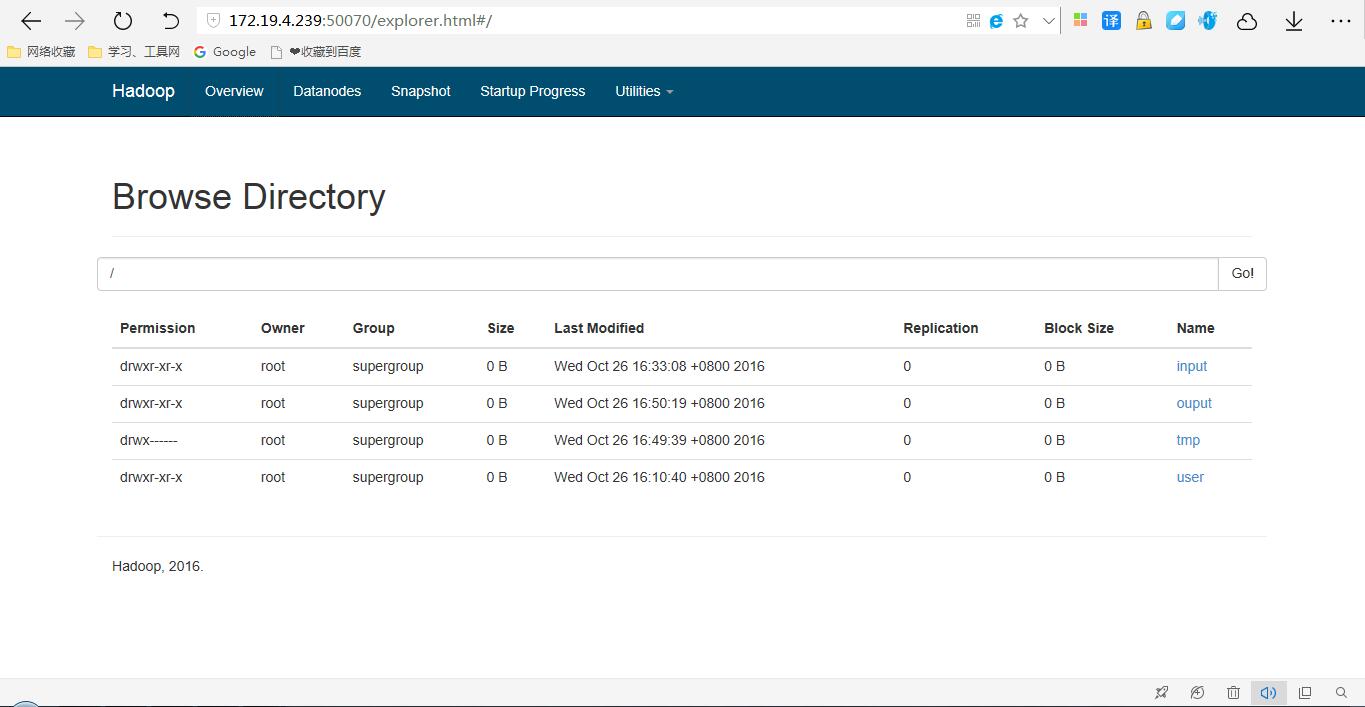Toggle the ad-block circle icon in status bar
This screenshot has height=707, width=1365.
[x=1197, y=691]
